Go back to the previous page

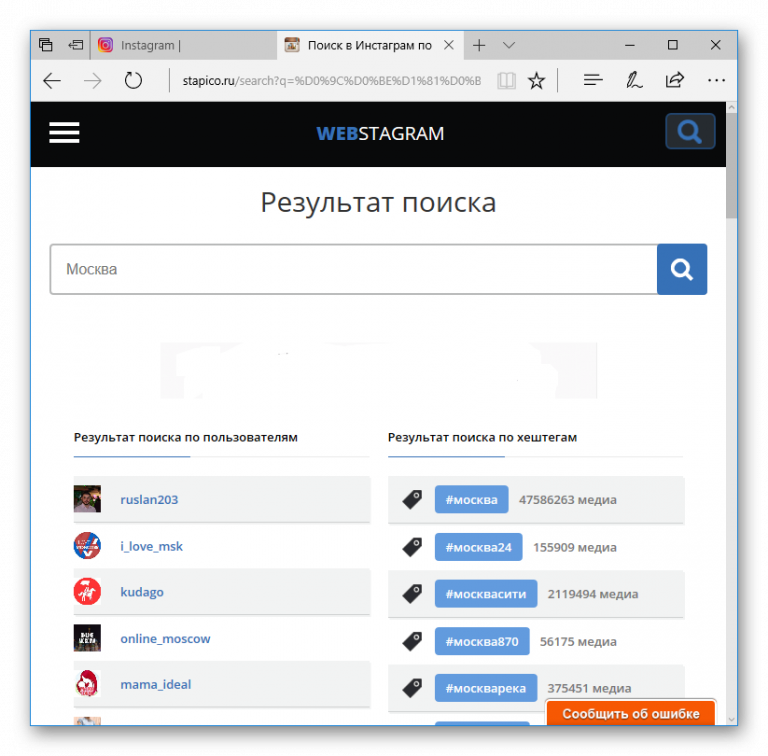click(52, 81)
